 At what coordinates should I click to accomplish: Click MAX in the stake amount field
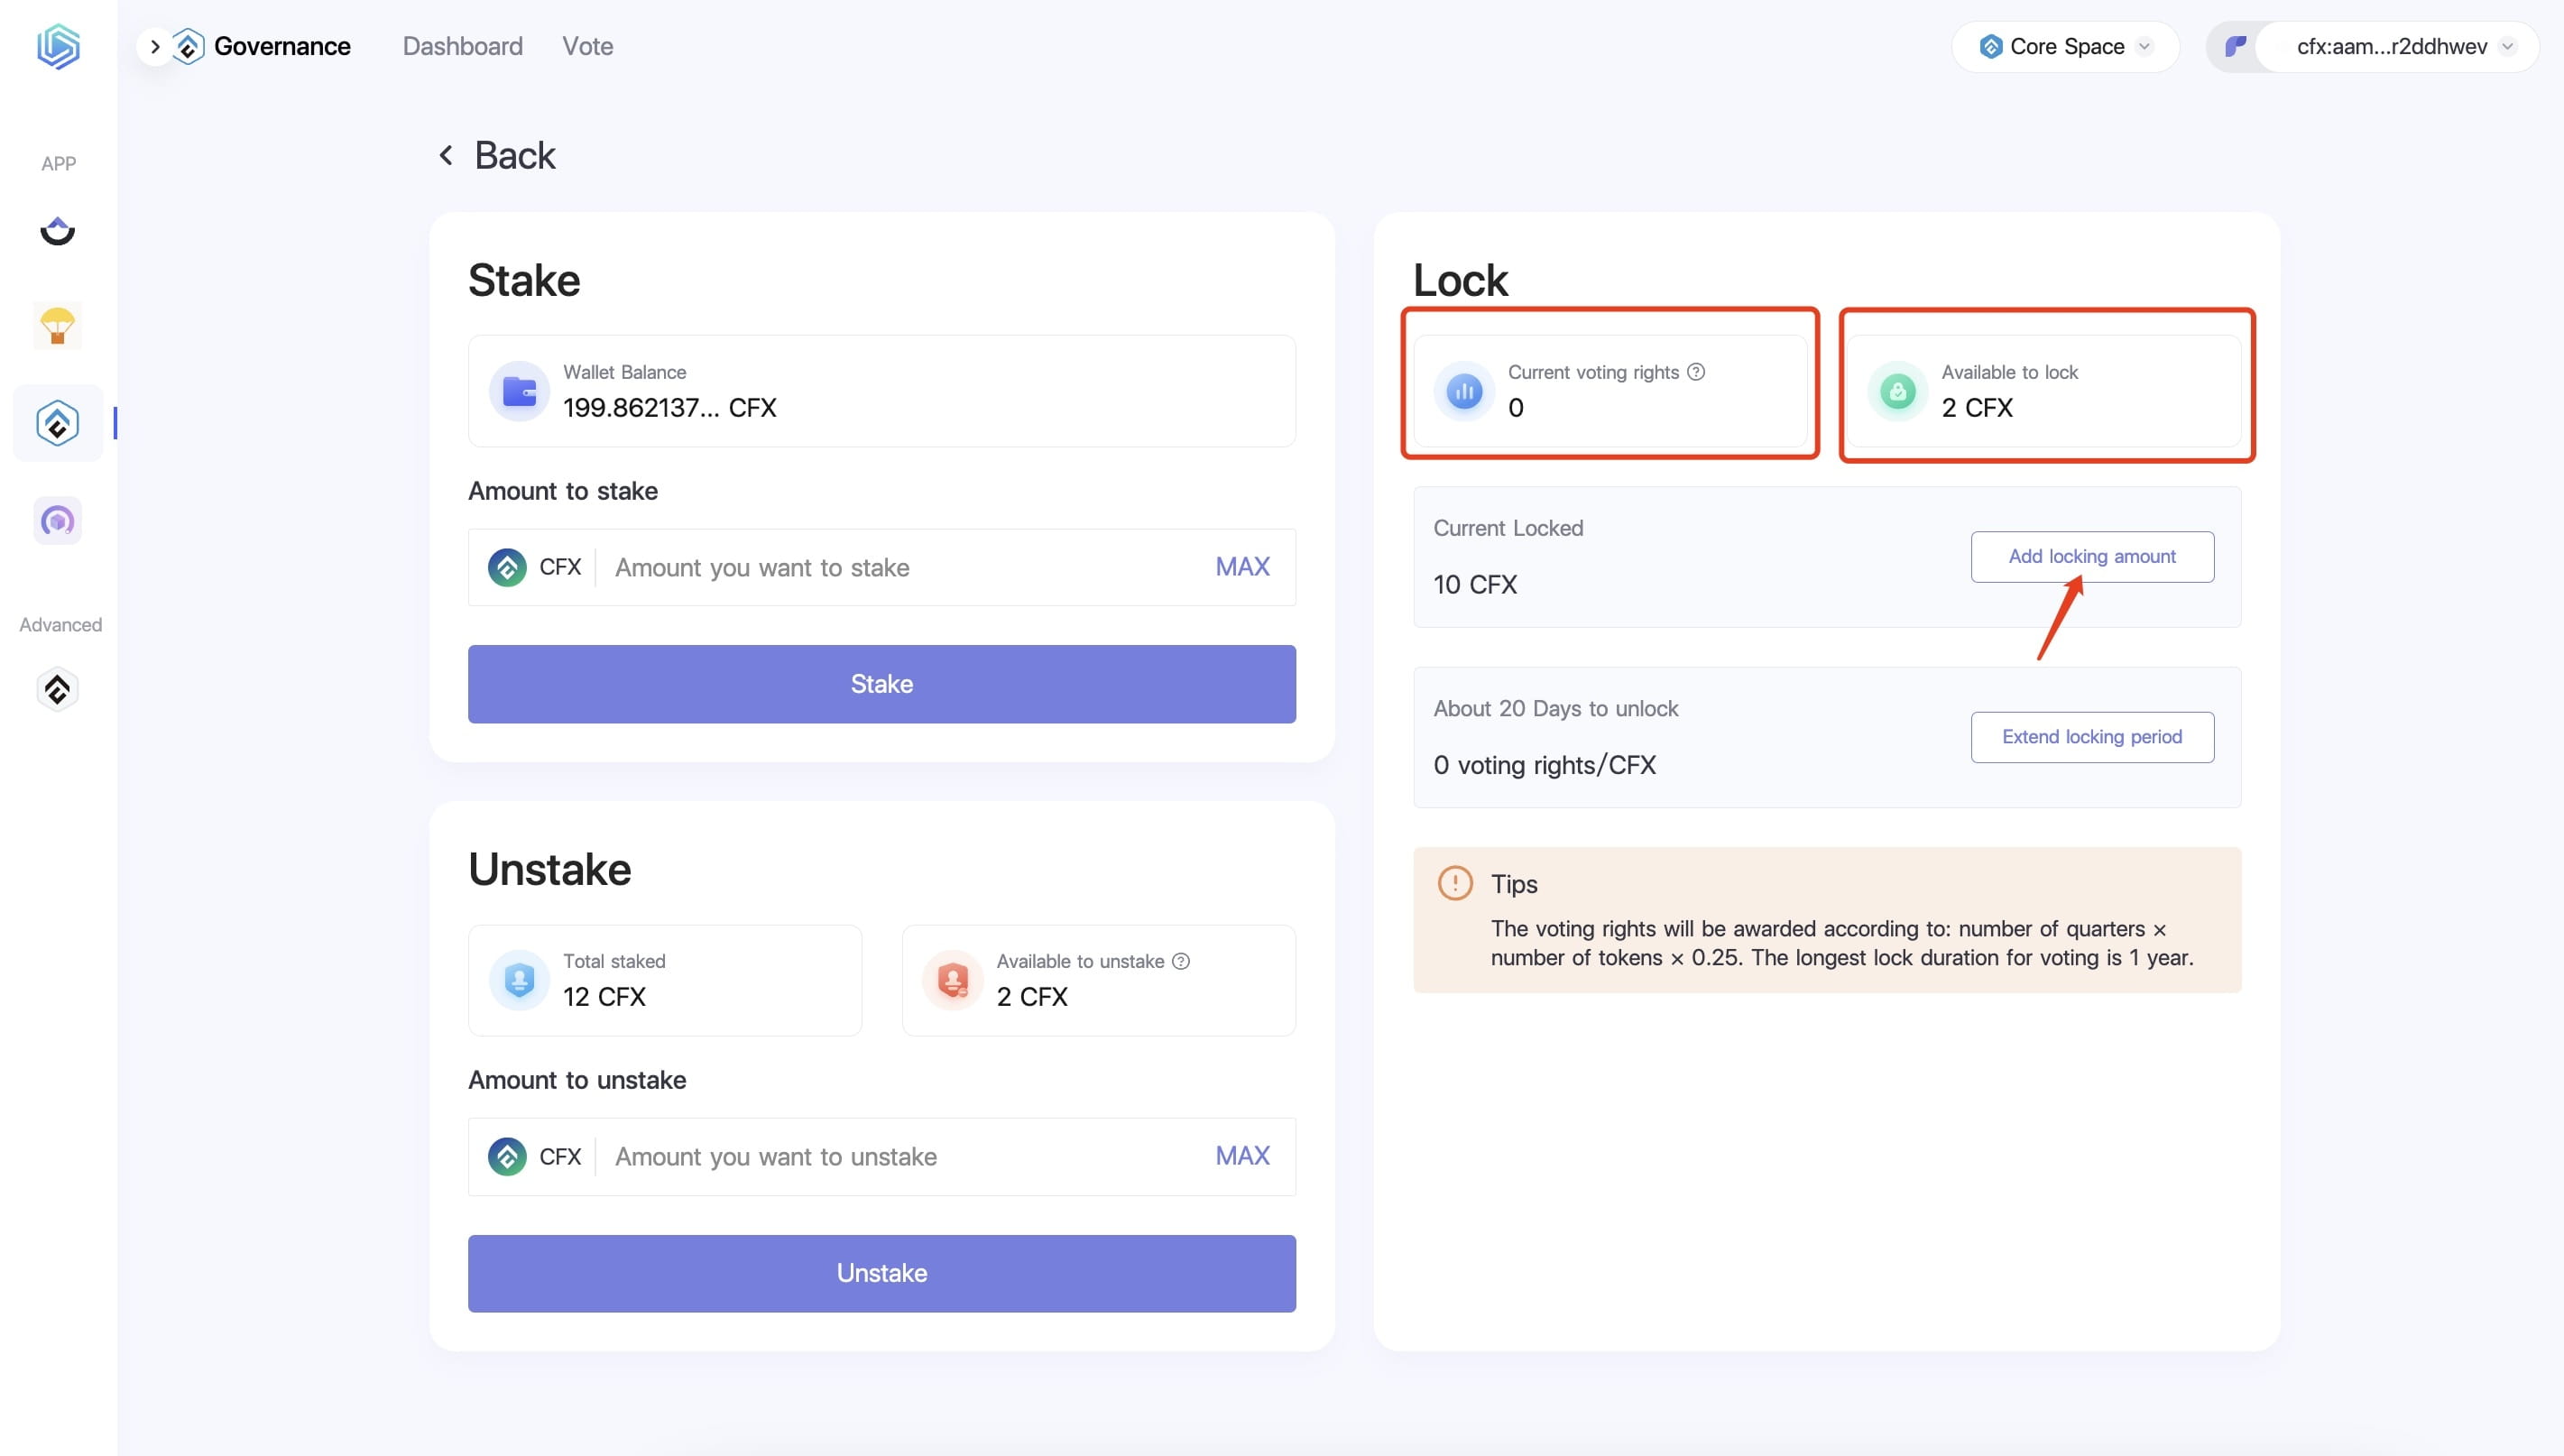click(x=1242, y=566)
